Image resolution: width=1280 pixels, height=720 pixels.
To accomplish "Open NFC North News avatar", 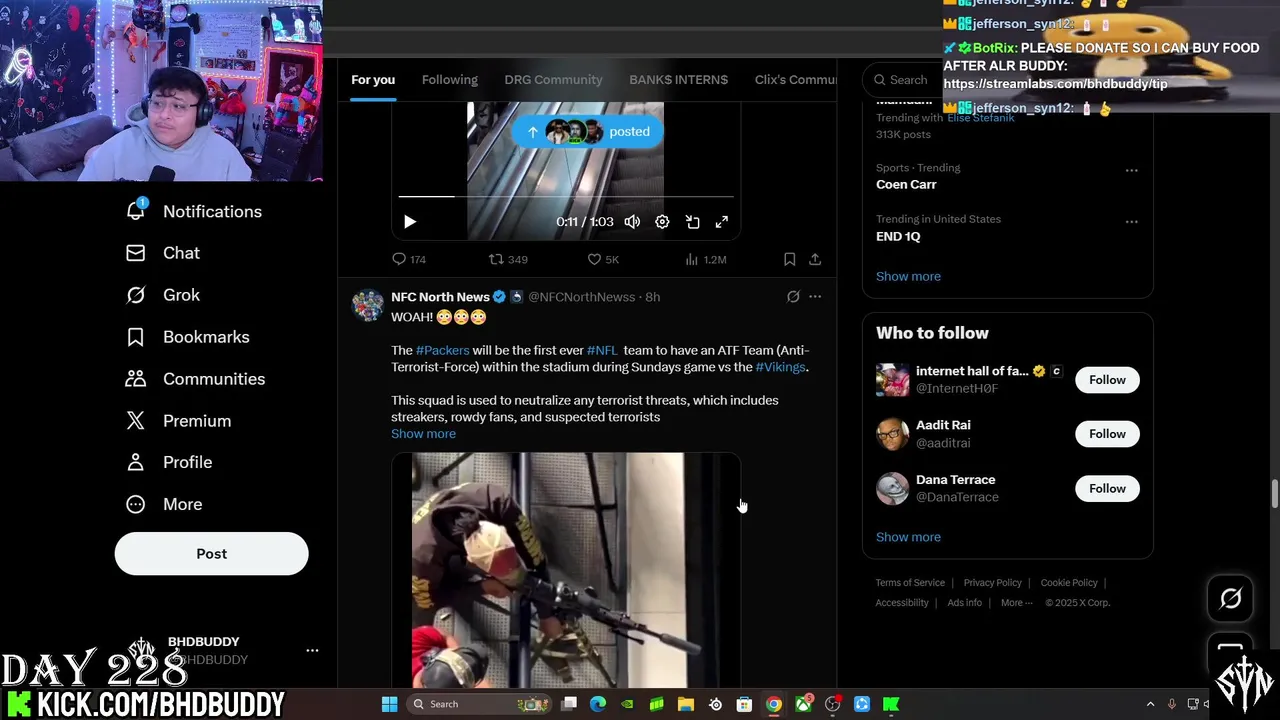I will point(368,305).
